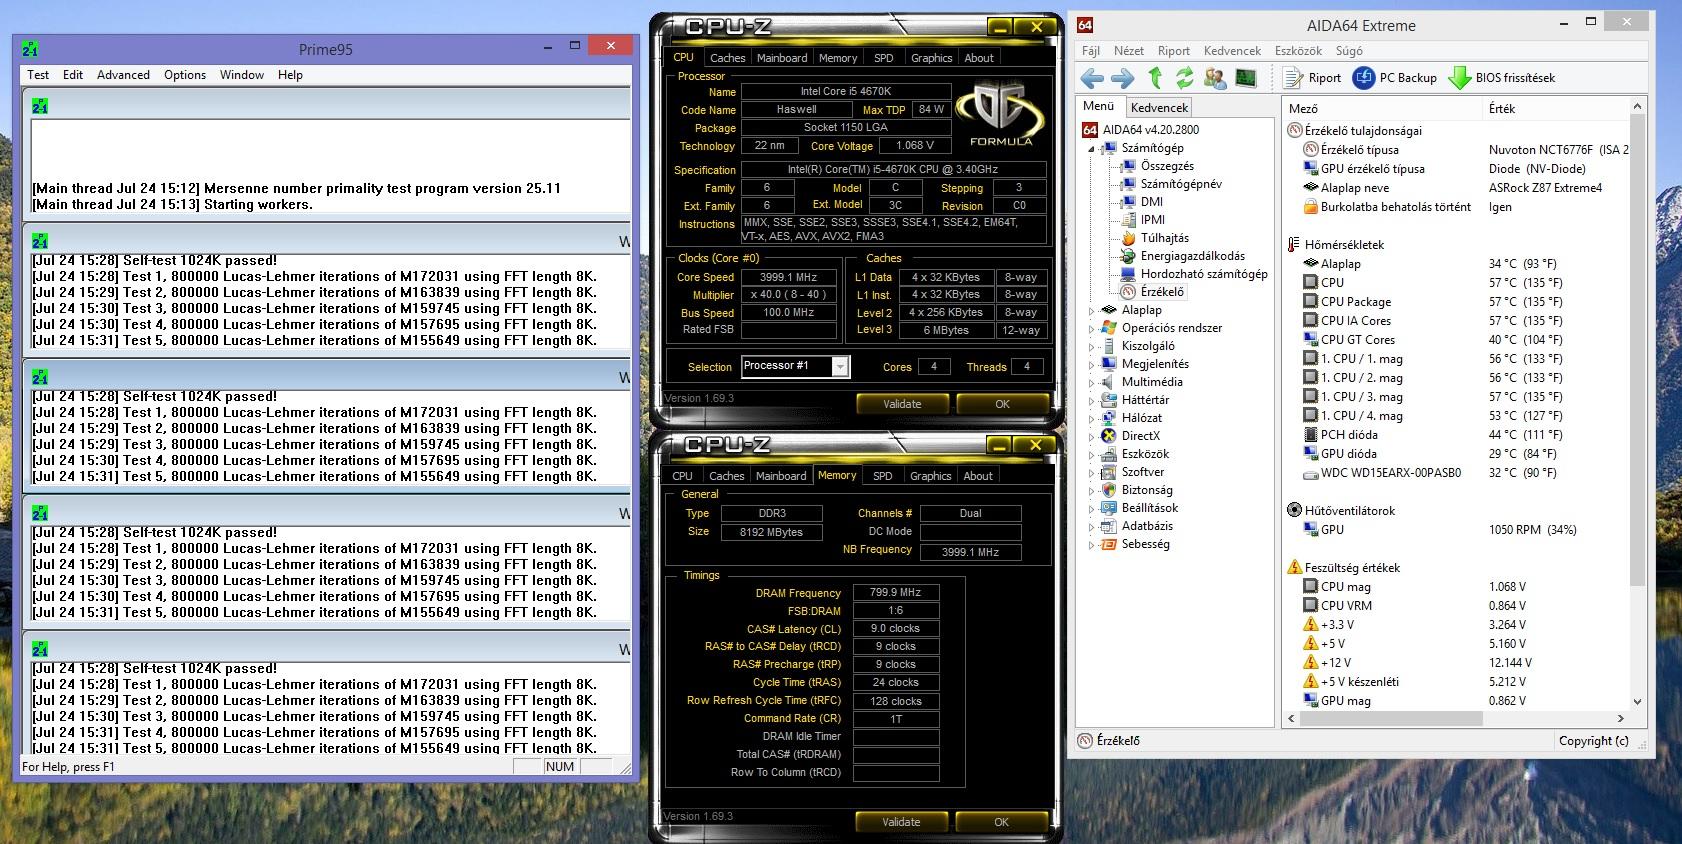Expand the Háttértár tree node
This screenshot has height=844, width=1682.
coord(1091,400)
